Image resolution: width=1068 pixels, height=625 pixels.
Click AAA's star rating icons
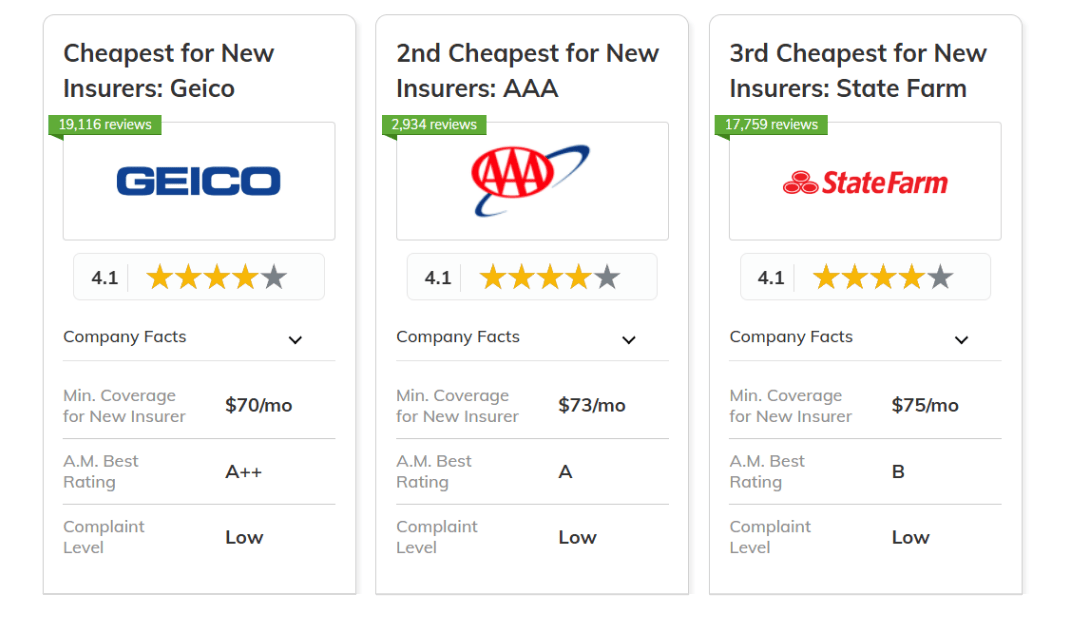[550, 277]
